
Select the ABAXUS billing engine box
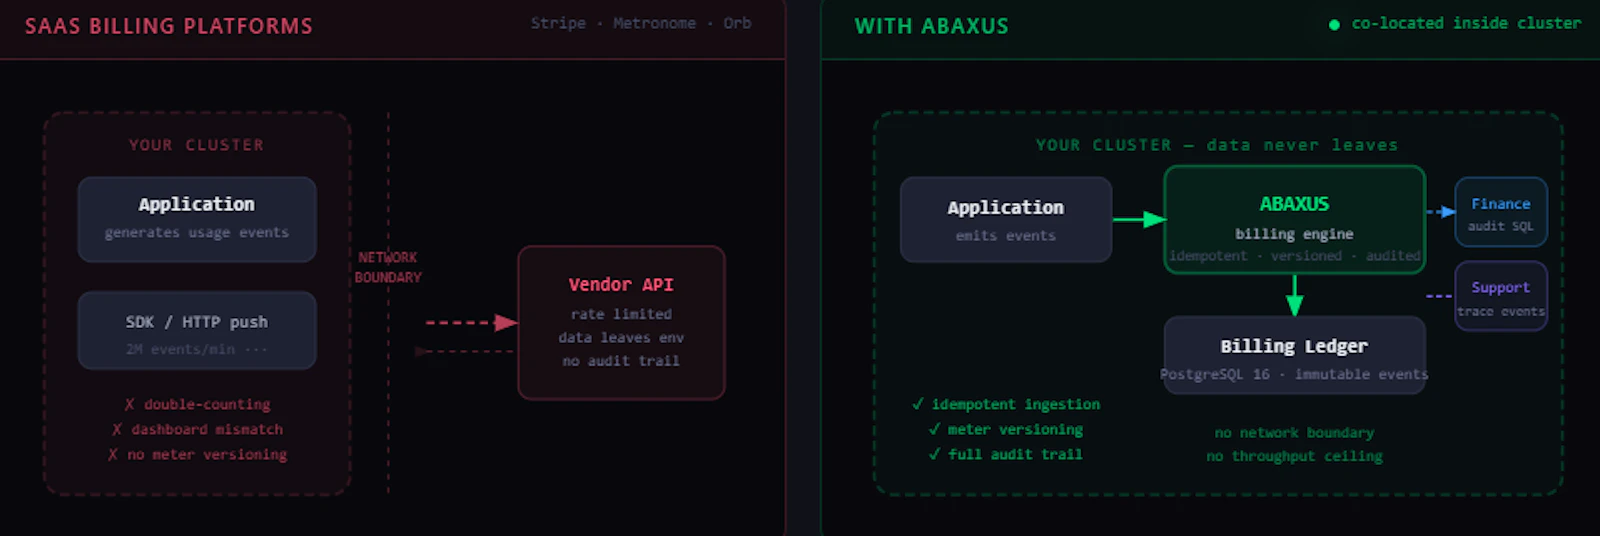point(1294,219)
